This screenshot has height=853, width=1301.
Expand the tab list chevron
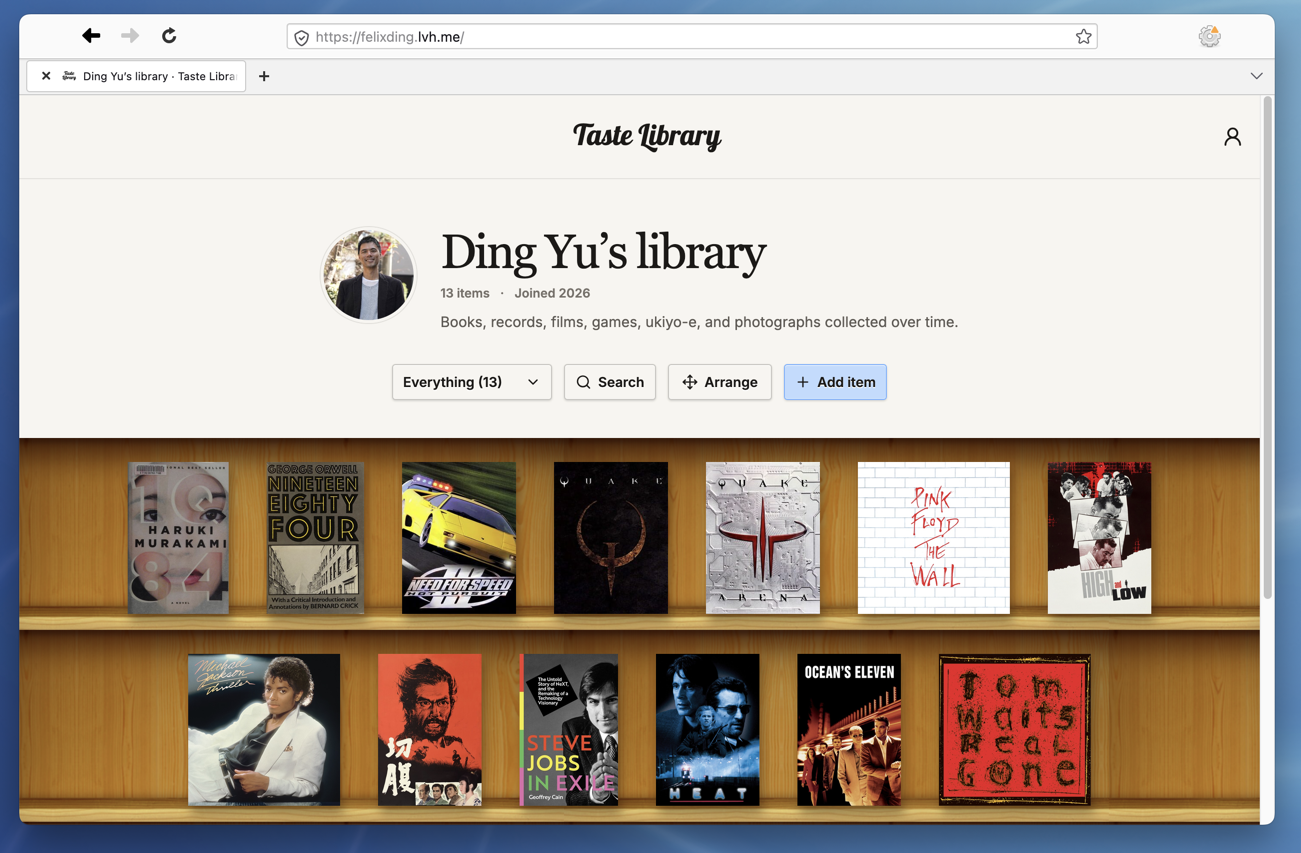pos(1256,76)
